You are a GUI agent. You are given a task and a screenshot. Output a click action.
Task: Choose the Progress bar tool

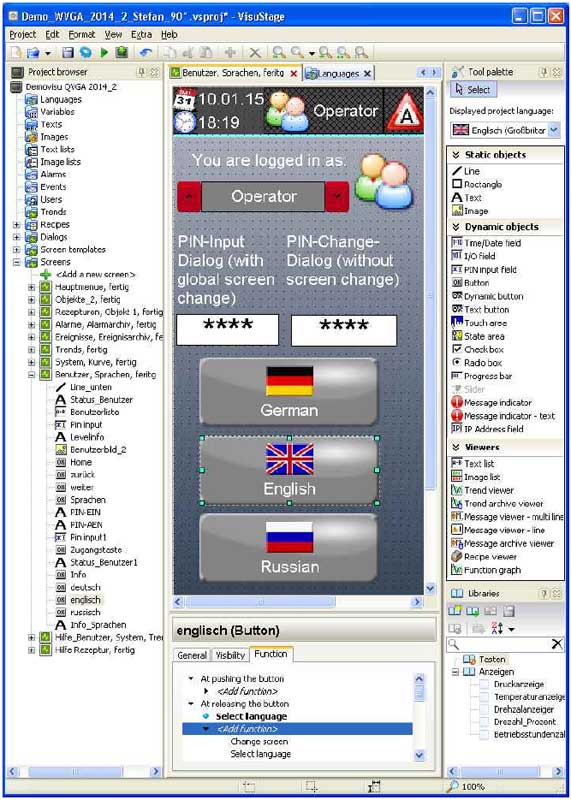(x=482, y=376)
